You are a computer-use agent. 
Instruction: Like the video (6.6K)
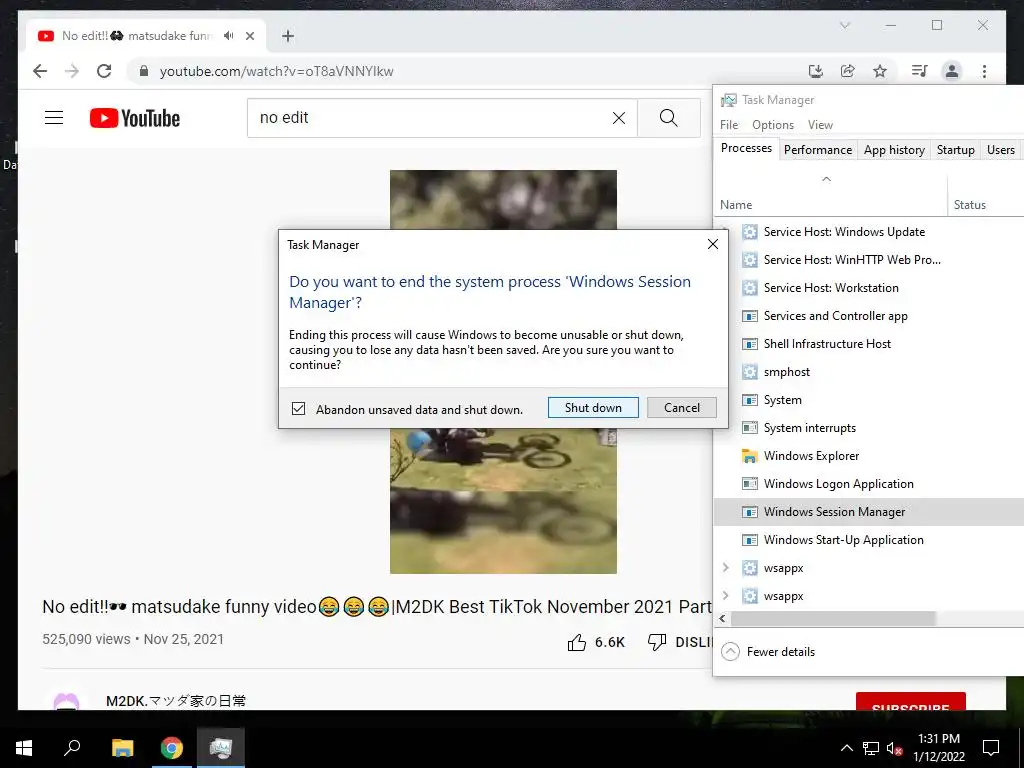tap(596, 643)
